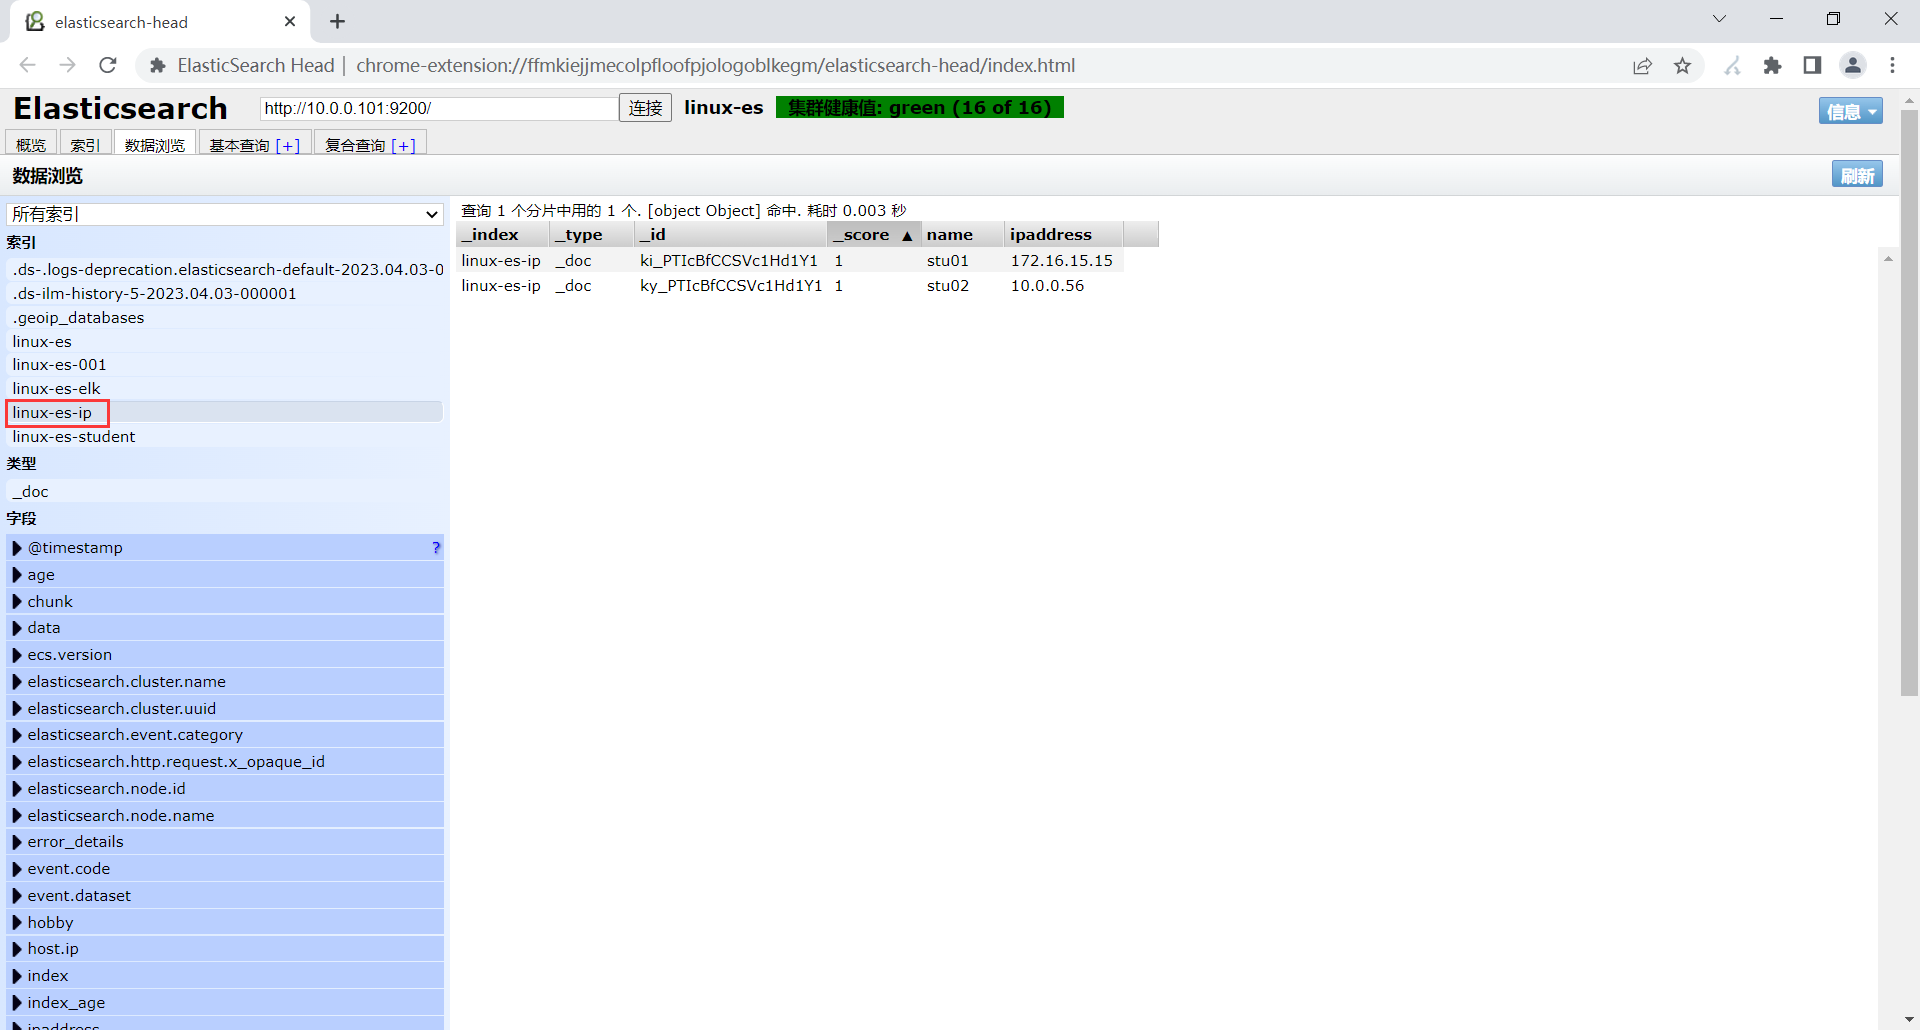This screenshot has height=1030, width=1920.
Task: Close the elasticsearch-head tab
Action: click(290, 21)
